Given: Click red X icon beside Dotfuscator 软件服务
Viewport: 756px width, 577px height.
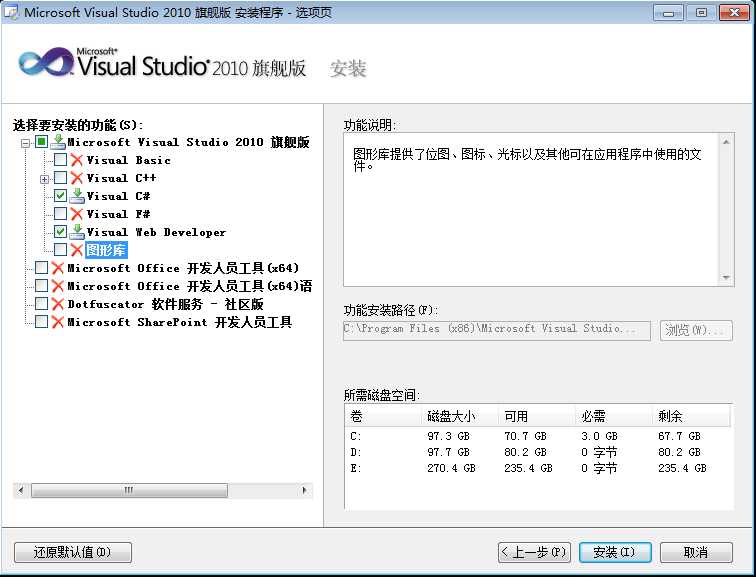Looking at the screenshot, I should coord(57,304).
